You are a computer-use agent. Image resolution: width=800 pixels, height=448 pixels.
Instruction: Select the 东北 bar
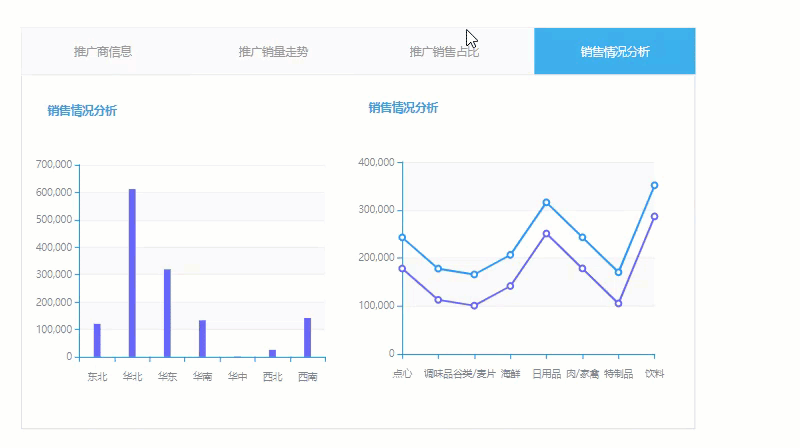97,340
